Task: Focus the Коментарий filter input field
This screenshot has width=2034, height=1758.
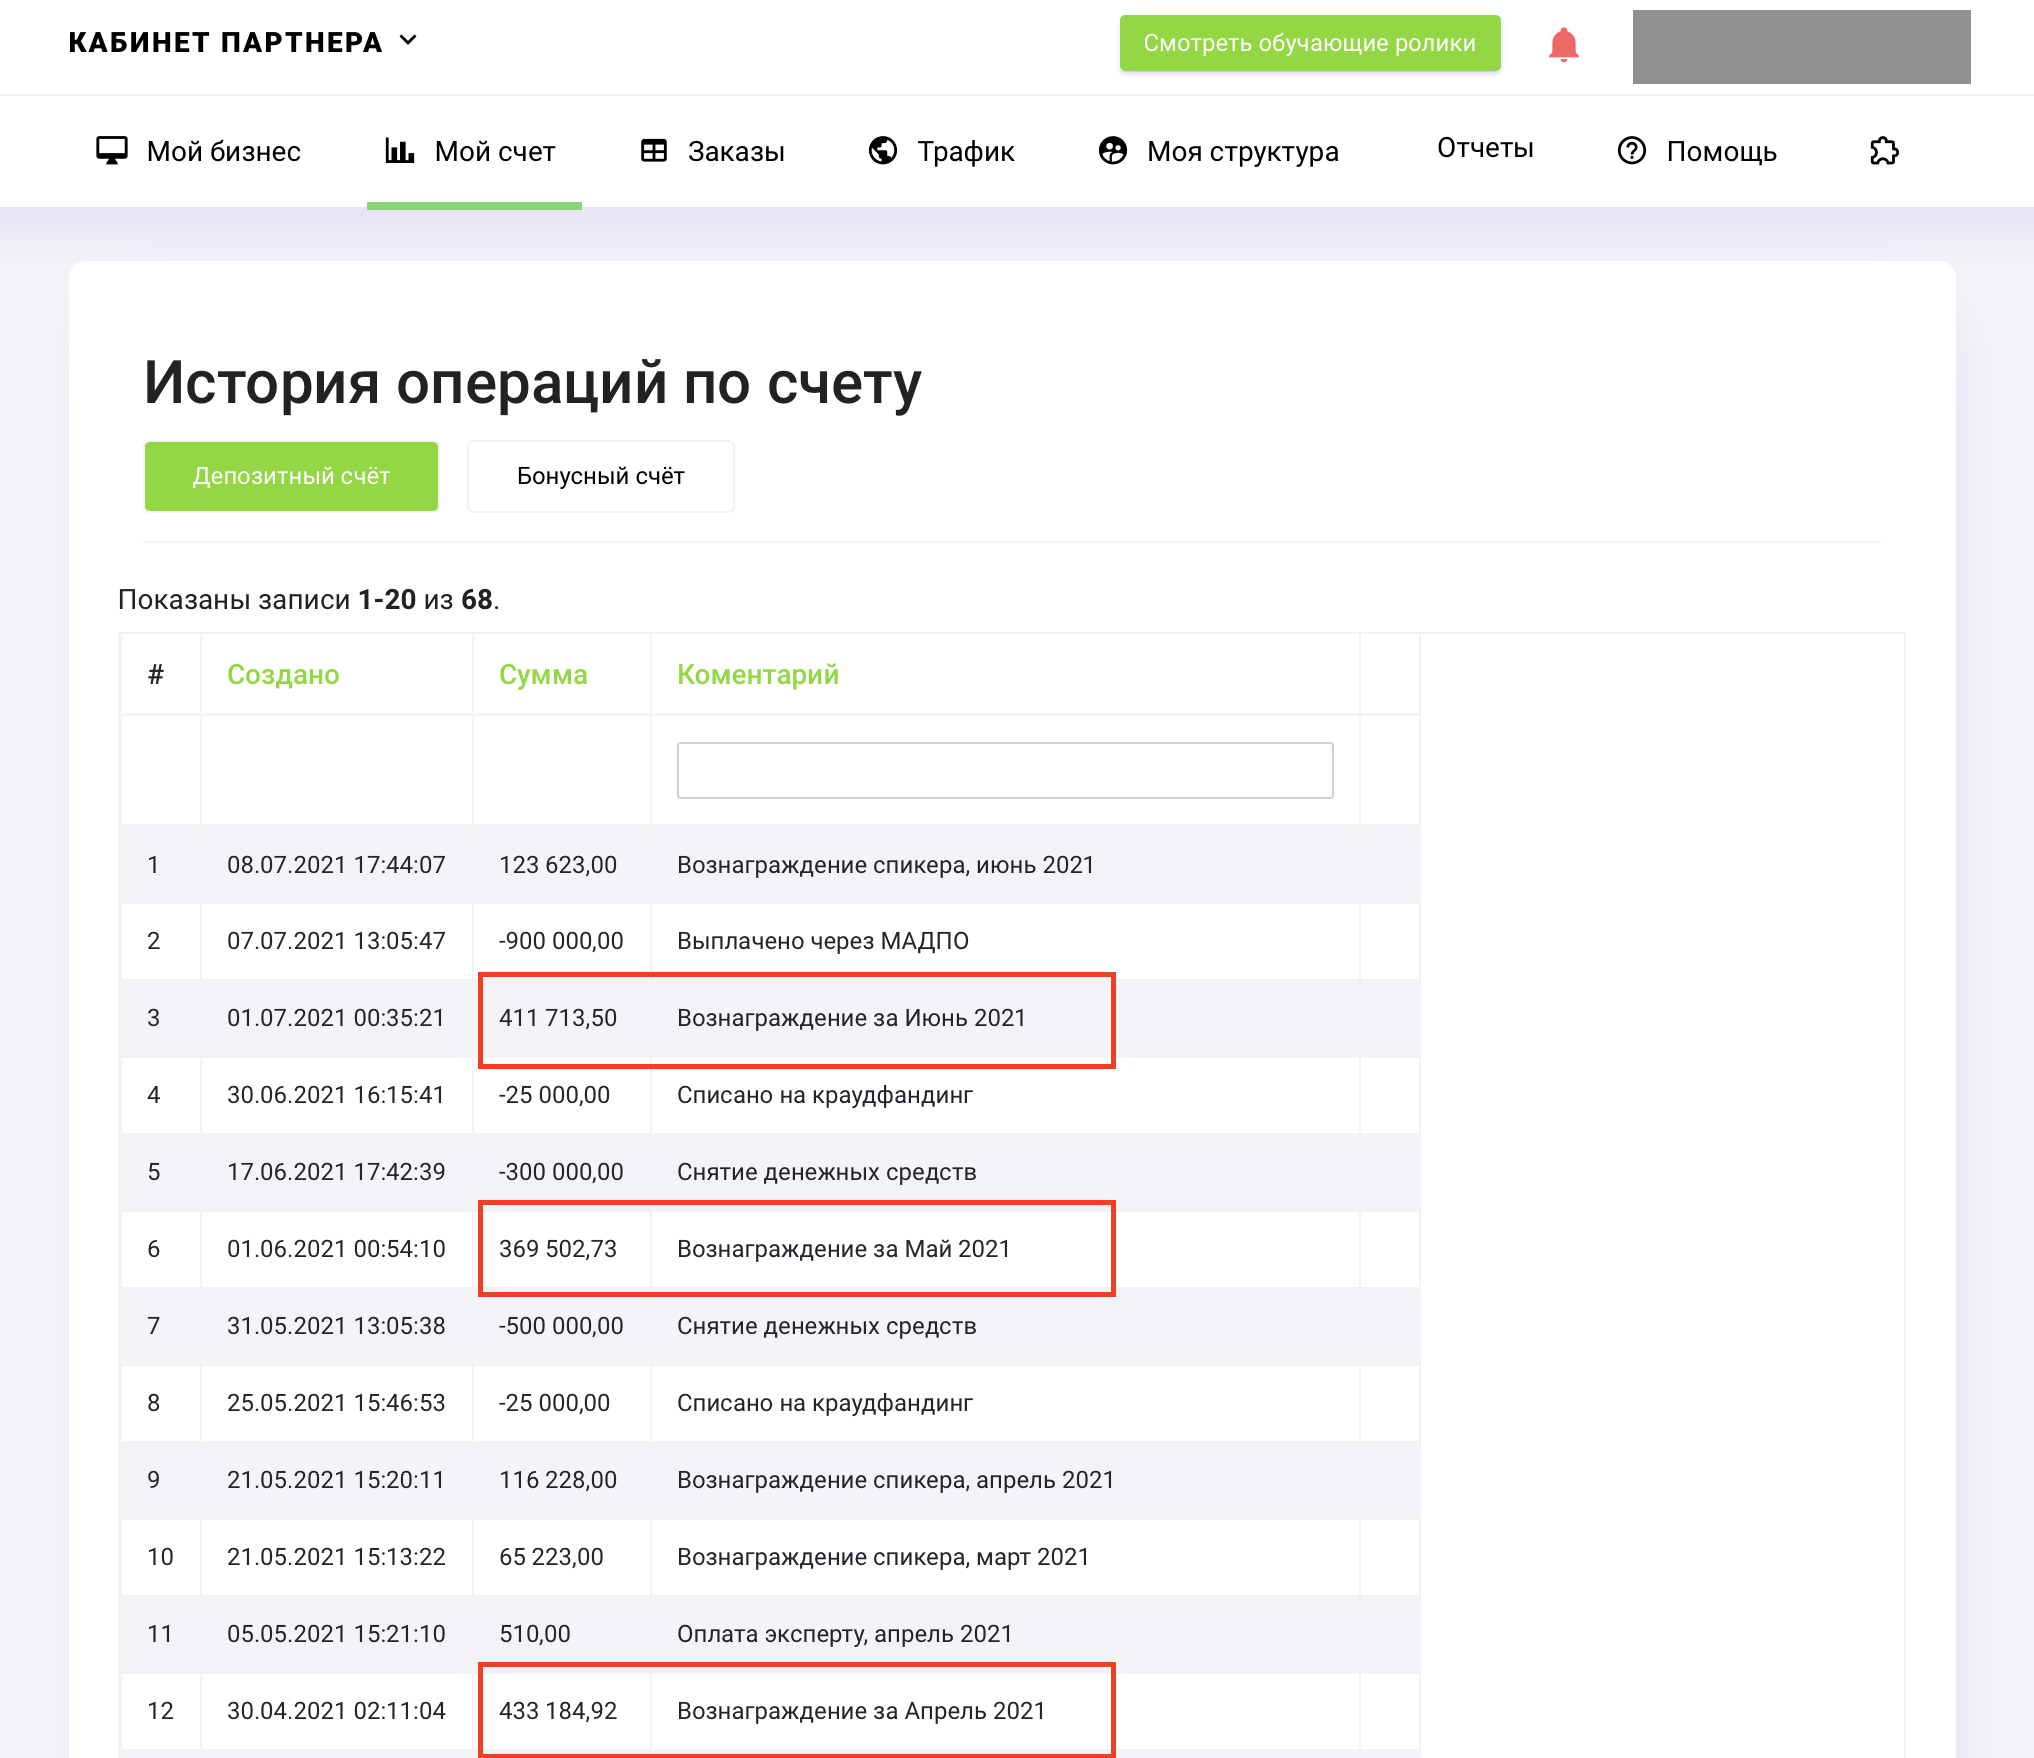Action: [1005, 770]
